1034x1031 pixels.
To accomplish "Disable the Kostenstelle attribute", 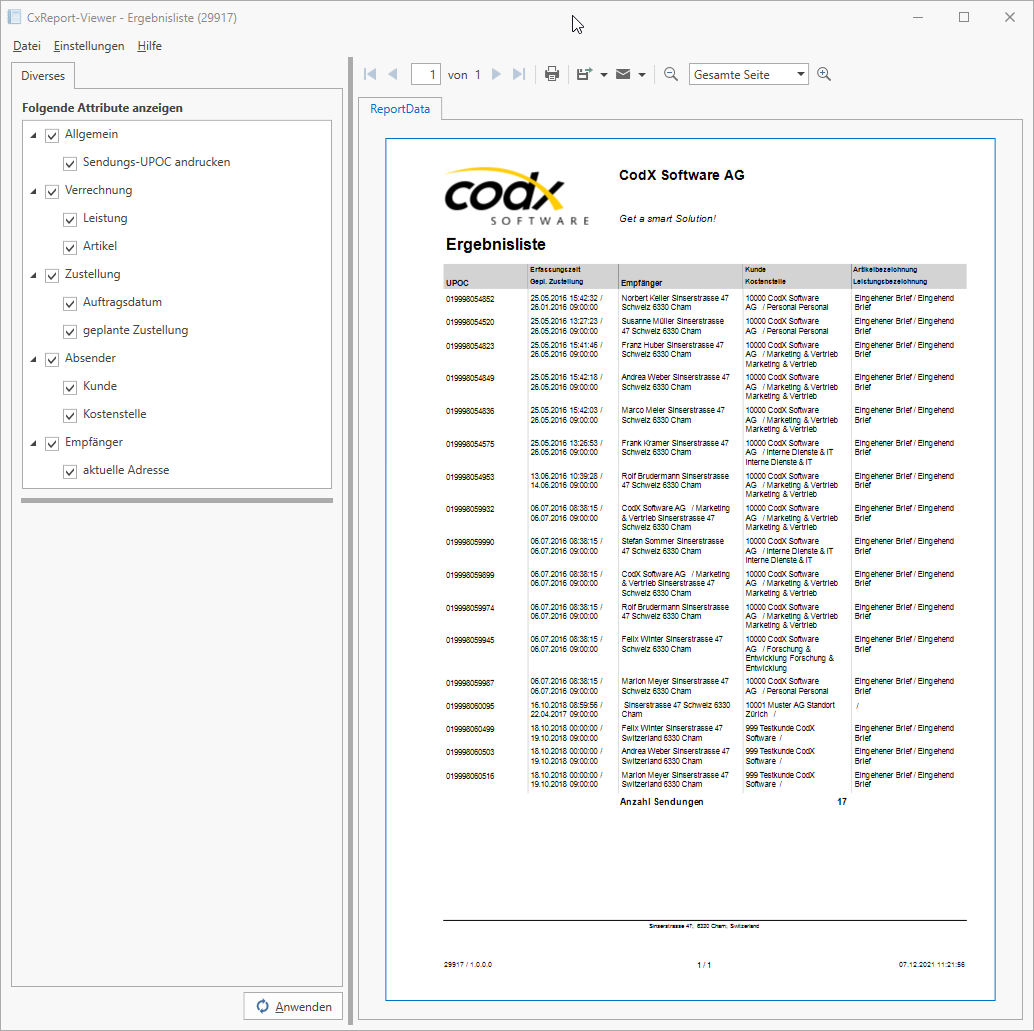I will pos(70,414).
